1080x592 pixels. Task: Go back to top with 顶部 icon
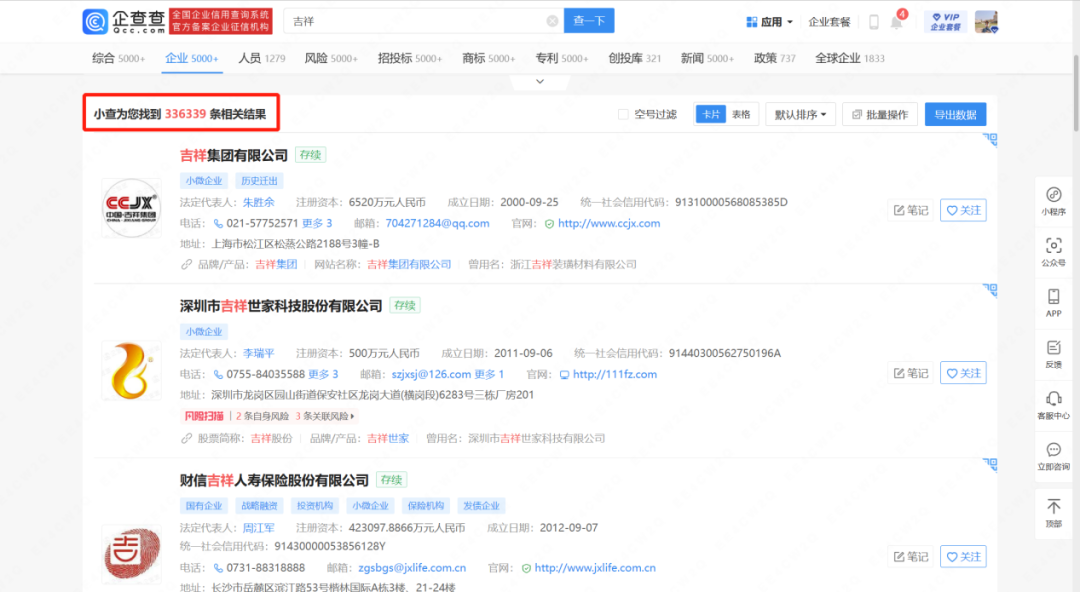[x=1053, y=513]
